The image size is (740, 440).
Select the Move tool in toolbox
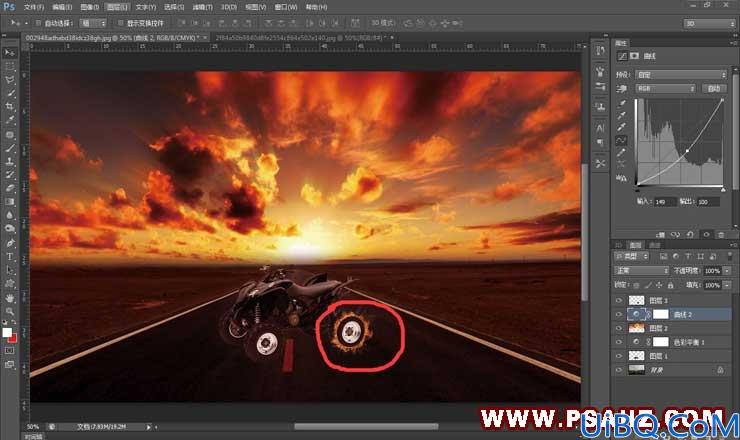tap(9, 53)
